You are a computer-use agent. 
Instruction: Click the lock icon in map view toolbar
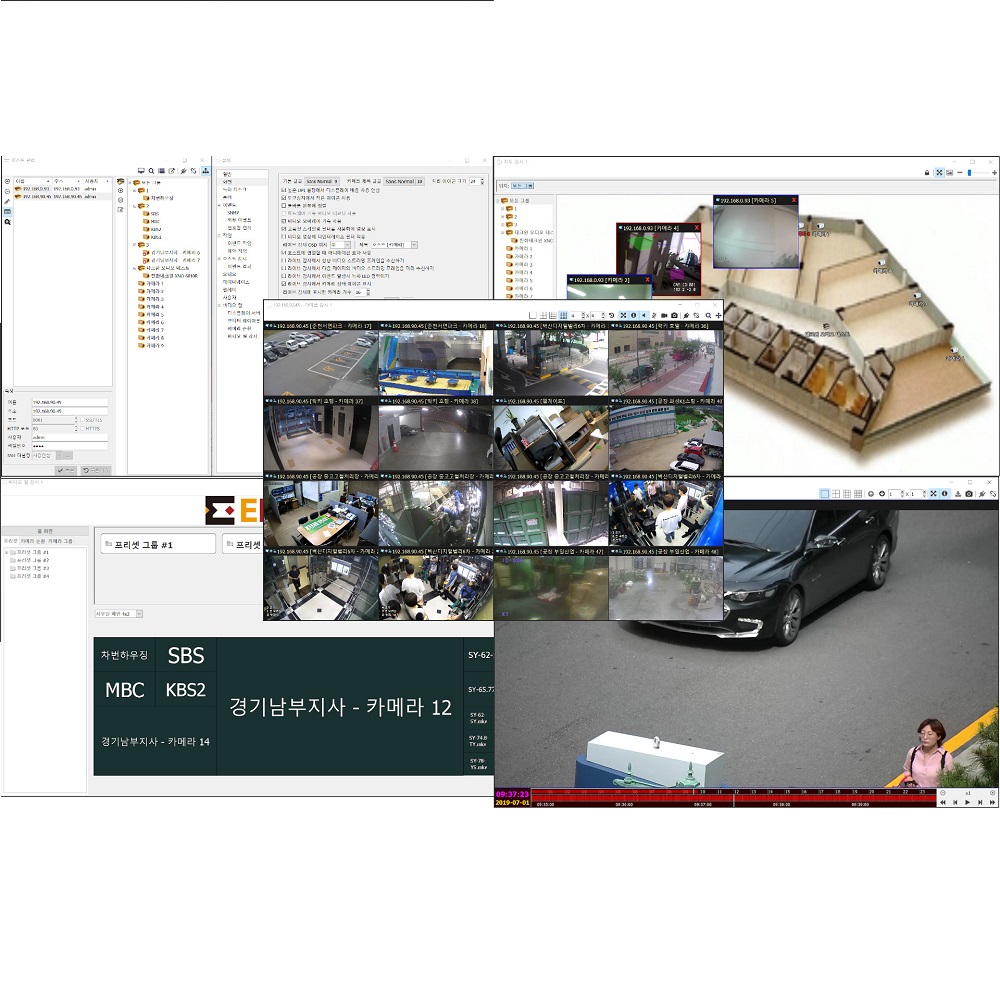[927, 173]
